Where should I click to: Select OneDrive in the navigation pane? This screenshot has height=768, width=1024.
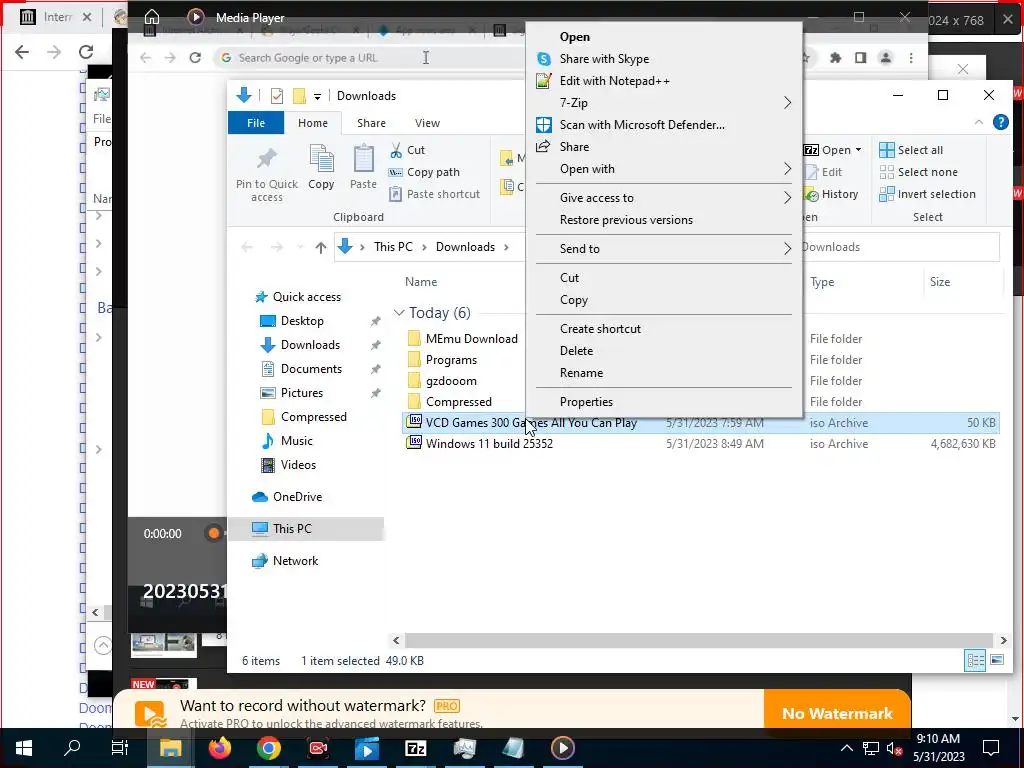click(x=297, y=497)
